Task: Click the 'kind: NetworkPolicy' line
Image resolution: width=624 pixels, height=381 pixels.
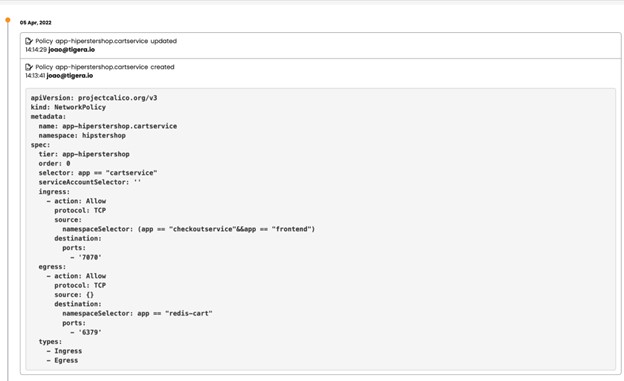Action: (x=68, y=107)
